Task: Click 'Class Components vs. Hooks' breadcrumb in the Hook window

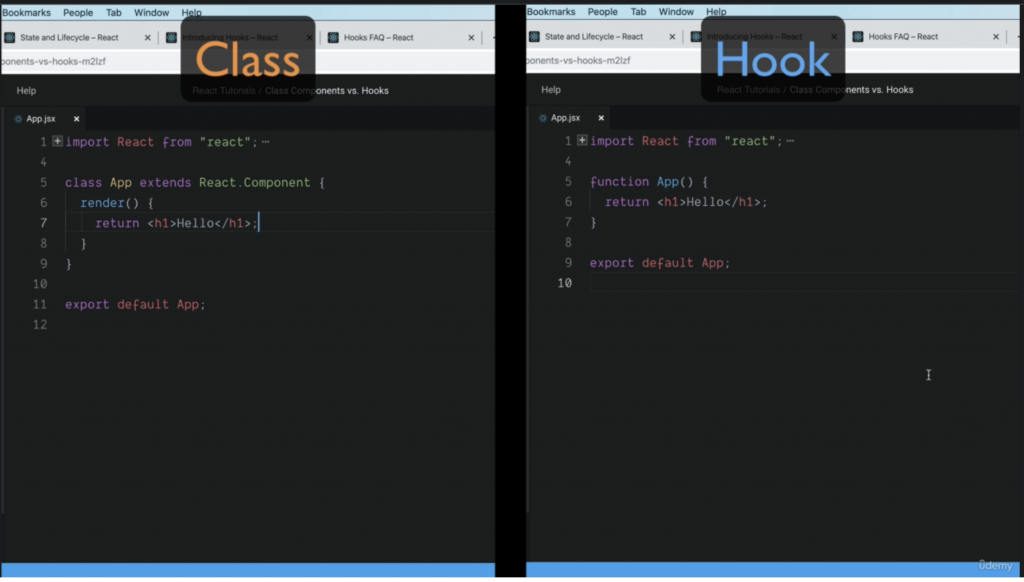Action: [852, 89]
